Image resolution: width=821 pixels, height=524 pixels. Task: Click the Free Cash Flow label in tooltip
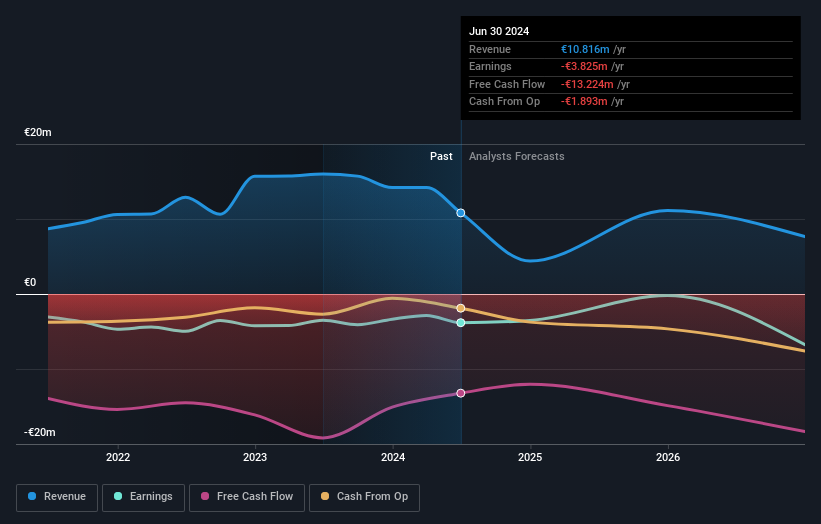(x=507, y=84)
